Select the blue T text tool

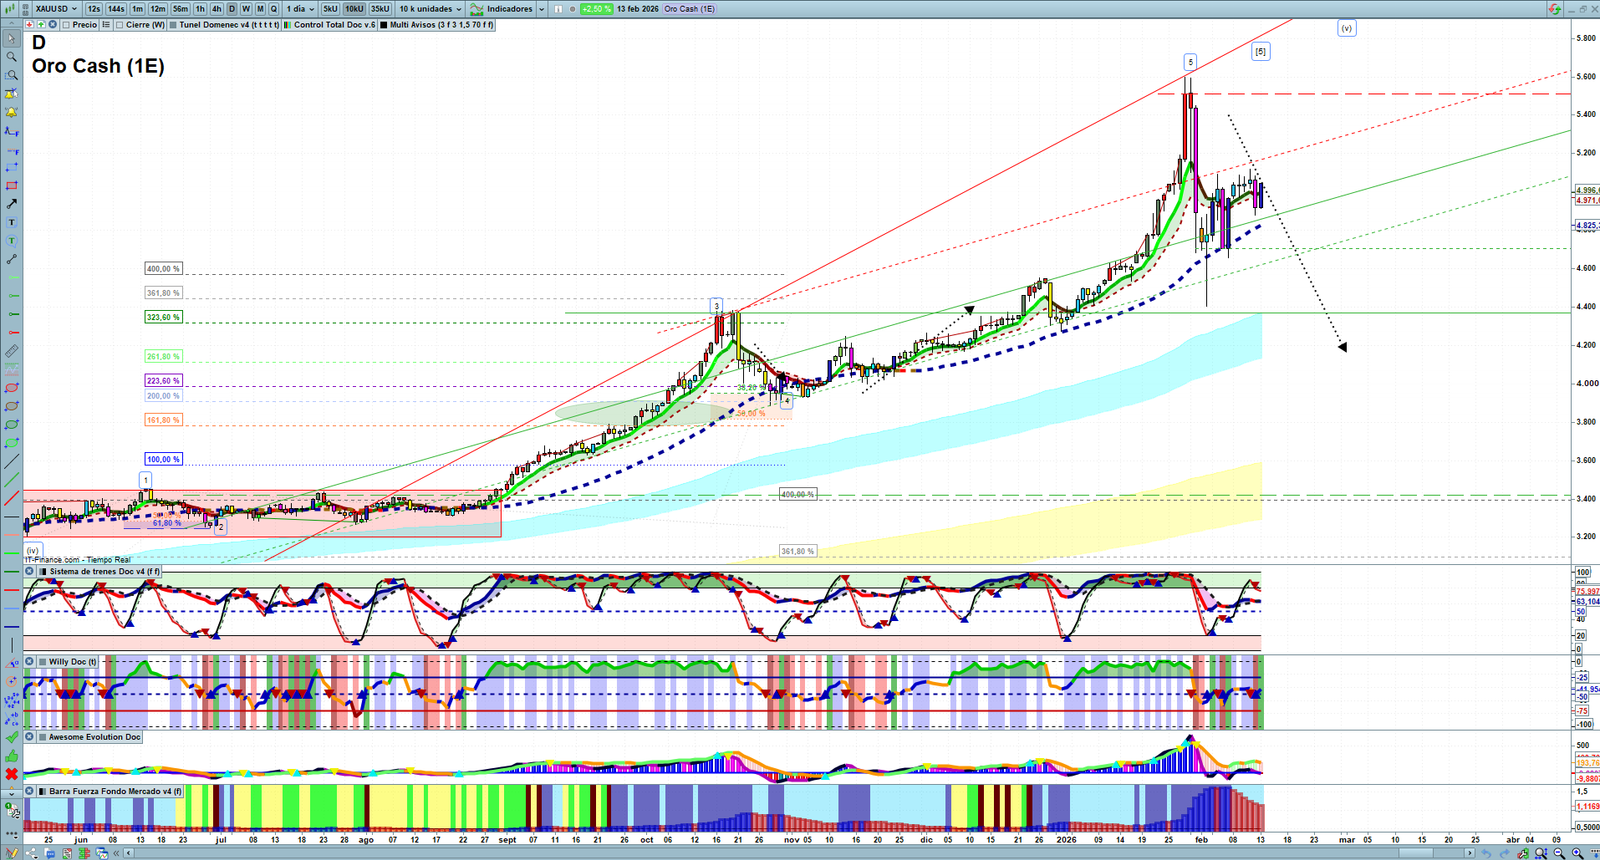point(11,222)
